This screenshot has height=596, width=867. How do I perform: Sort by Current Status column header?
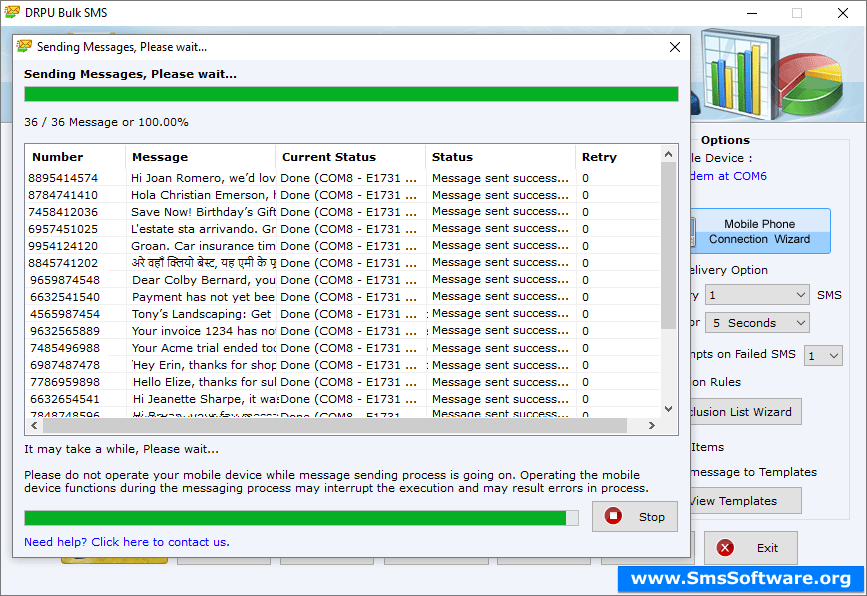(x=351, y=157)
